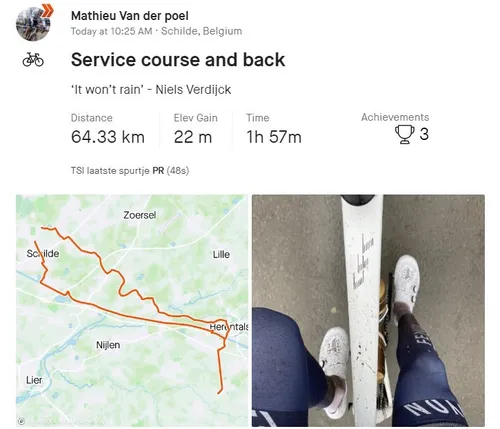500x429 pixels.
Task: Open the Mathieu Van der poel name link
Action: (130, 16)
